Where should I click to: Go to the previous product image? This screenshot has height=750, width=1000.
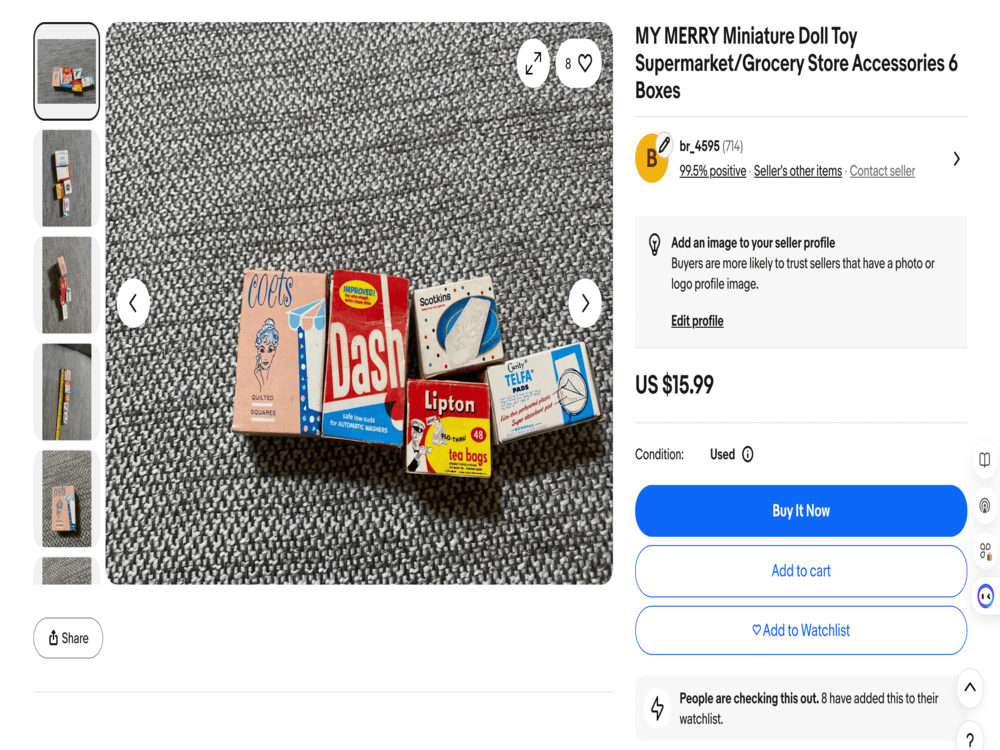tap(133, 303)
